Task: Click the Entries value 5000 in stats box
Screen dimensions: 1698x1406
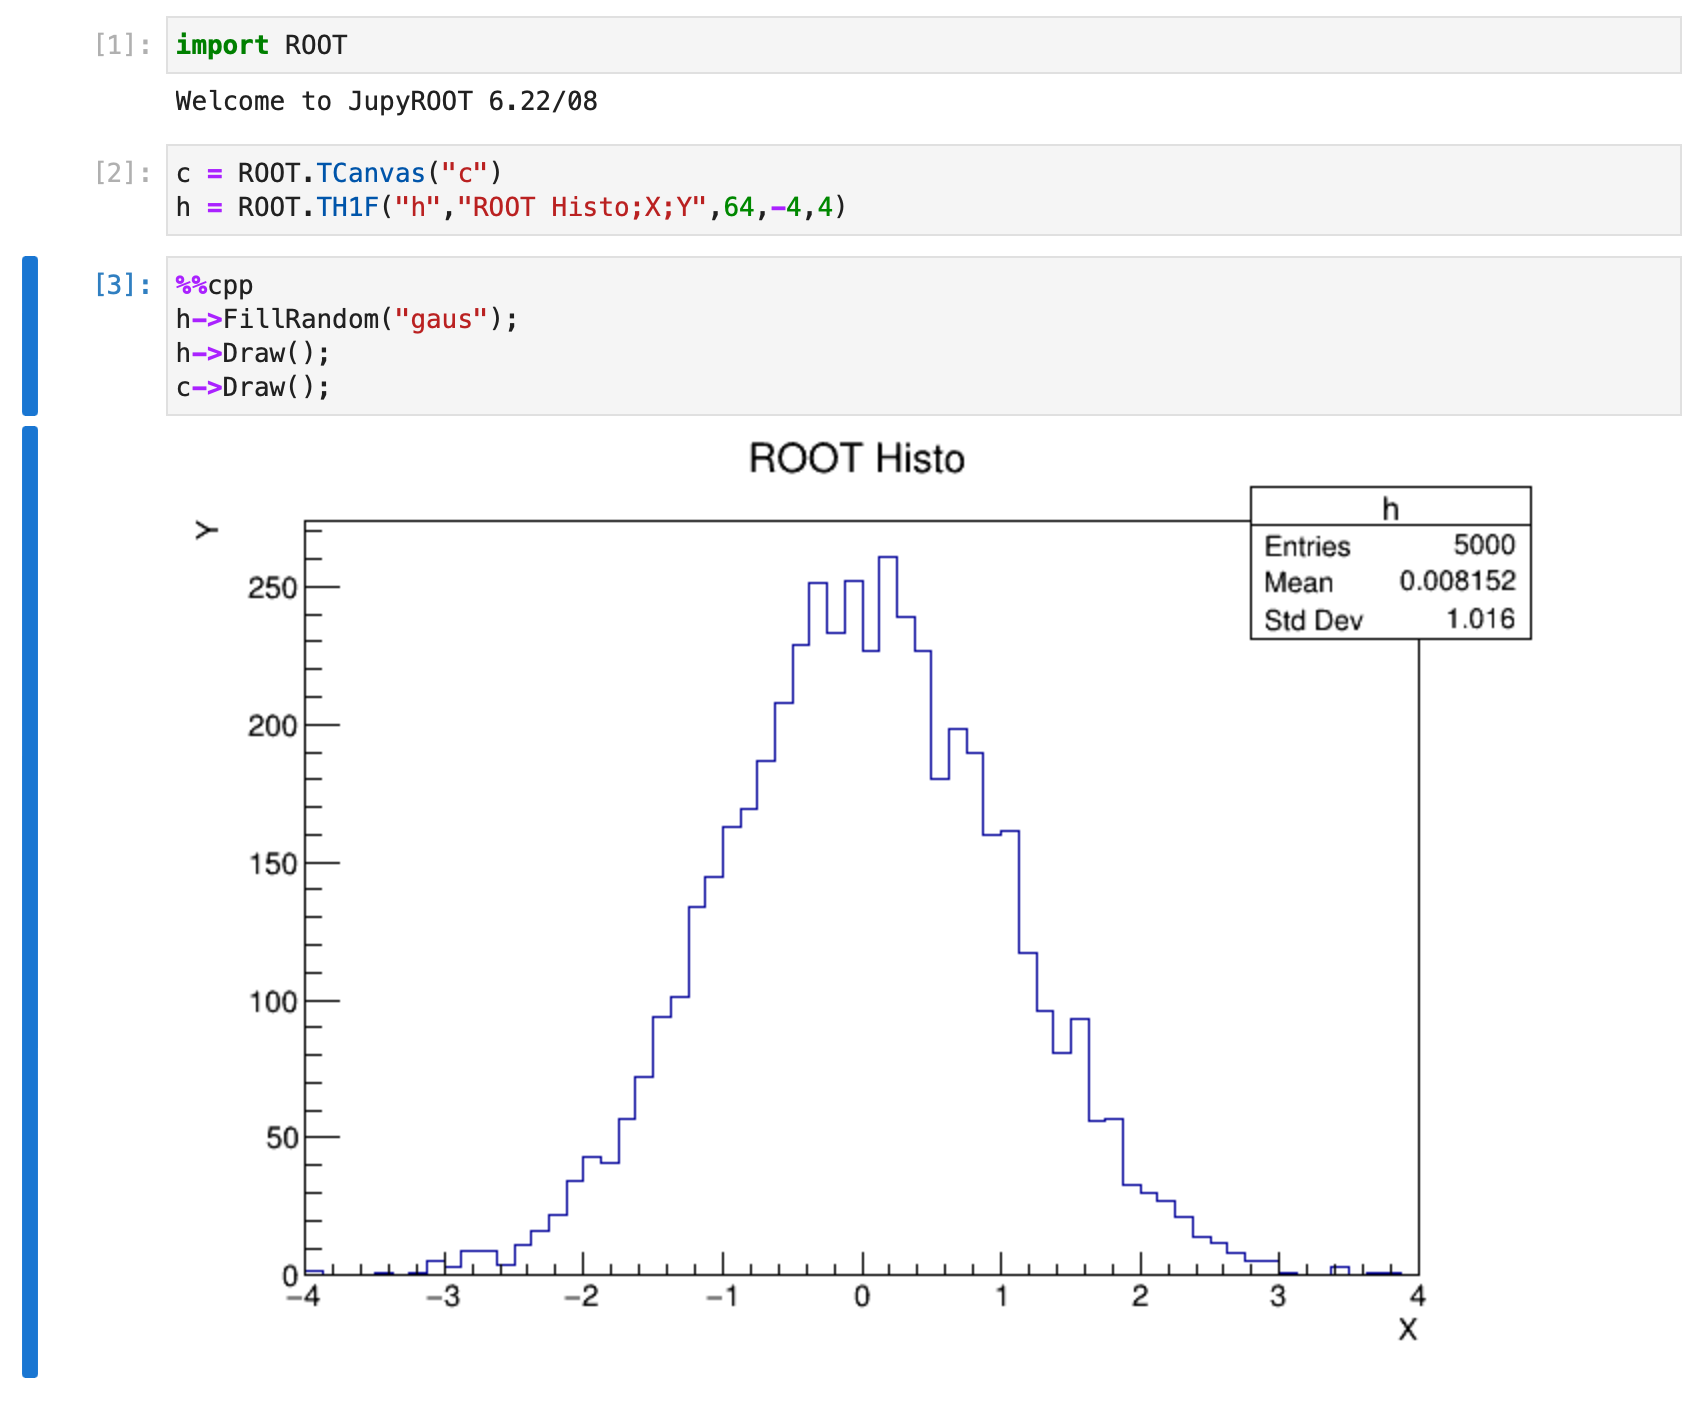Action: [x=1484, y=545]
